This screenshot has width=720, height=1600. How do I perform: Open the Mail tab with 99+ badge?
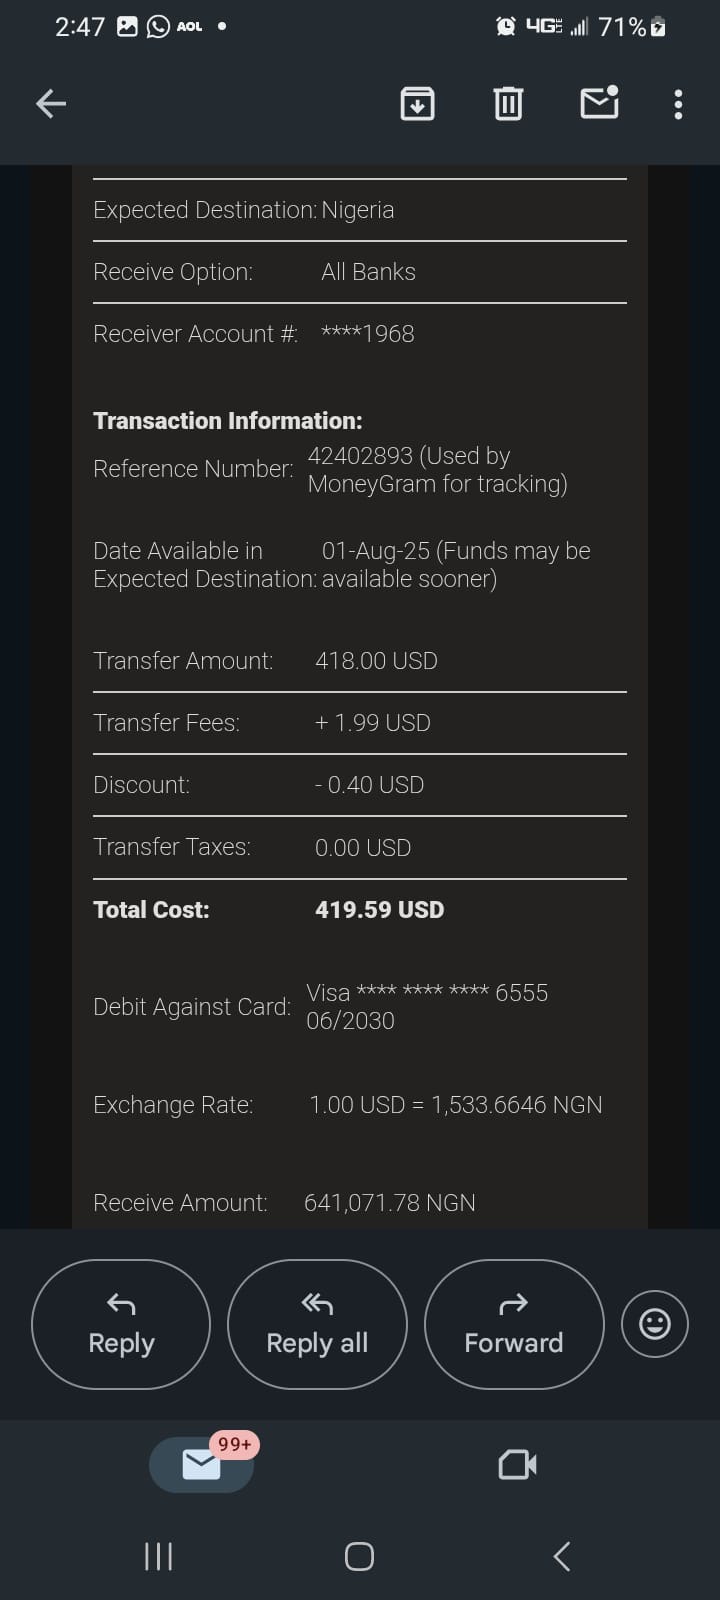tap(202, 1465)
